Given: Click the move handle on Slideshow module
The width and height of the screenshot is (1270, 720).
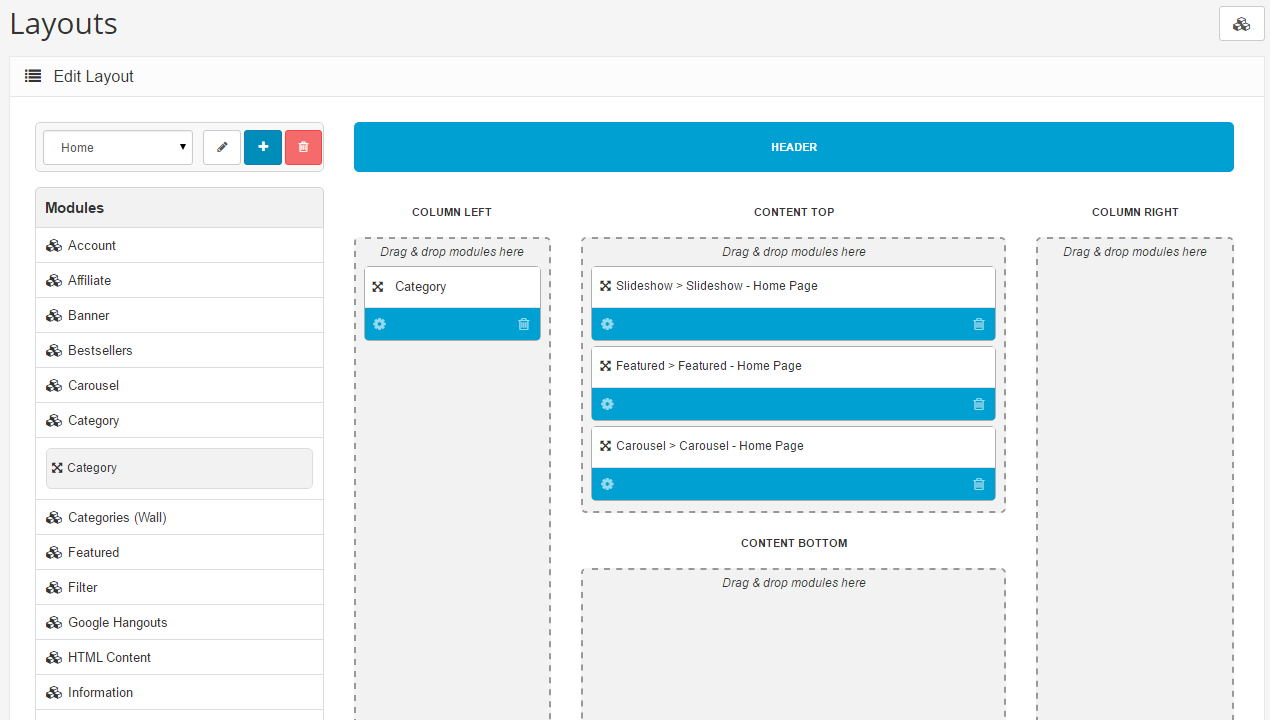Looking at the screenshot, I should (603, 285).
